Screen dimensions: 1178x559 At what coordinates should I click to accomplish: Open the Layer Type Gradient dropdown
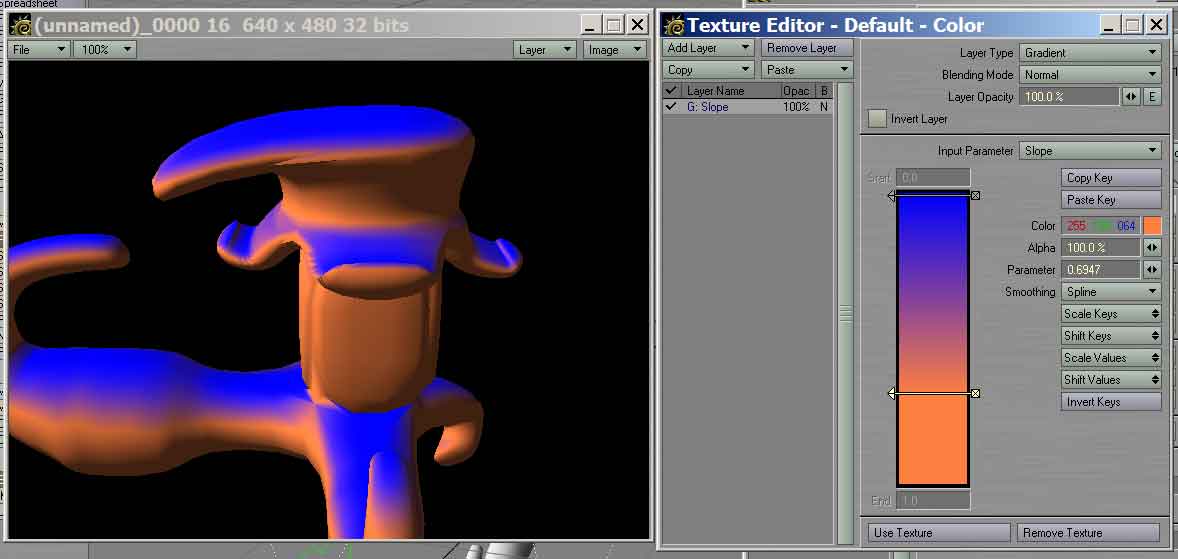(x=1090, y=53)
